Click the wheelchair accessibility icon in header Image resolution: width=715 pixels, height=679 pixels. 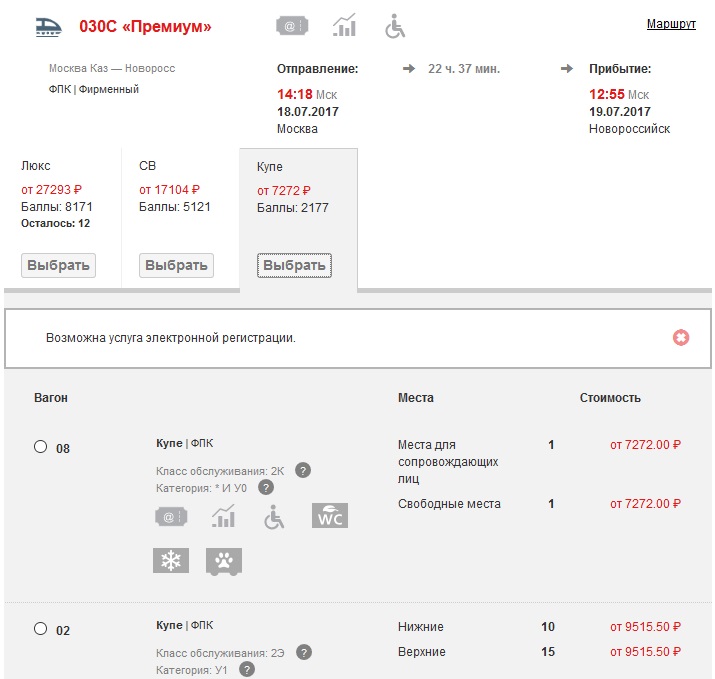coord(395,26)
